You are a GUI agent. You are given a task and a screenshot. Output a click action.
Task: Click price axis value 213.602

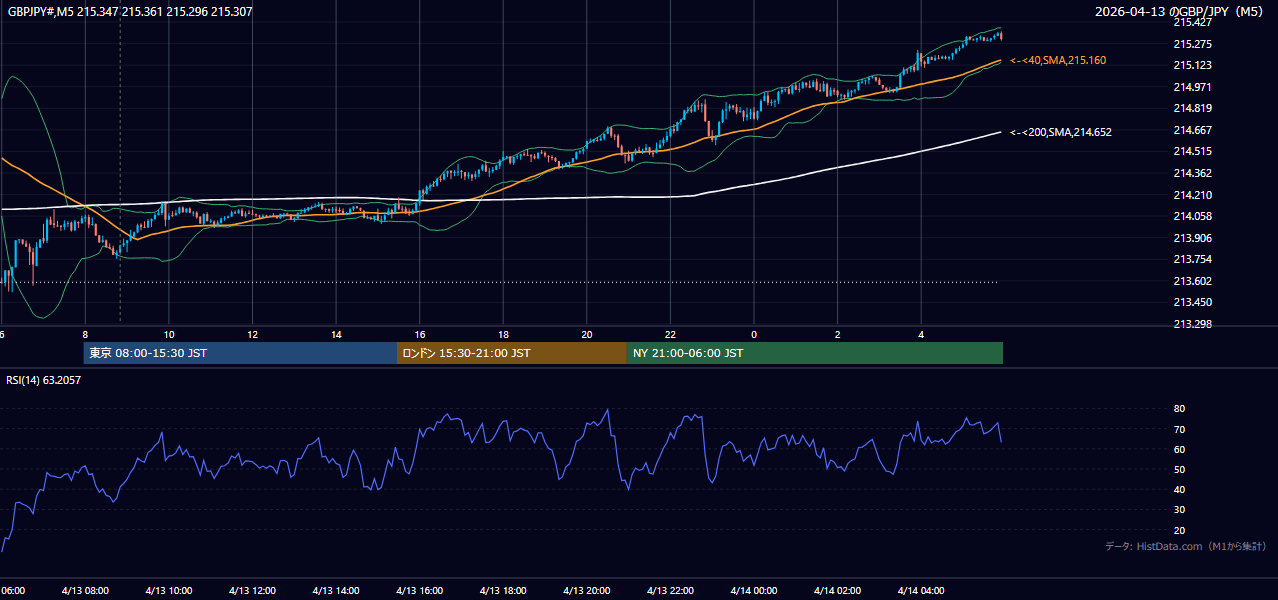point(1192,282)
